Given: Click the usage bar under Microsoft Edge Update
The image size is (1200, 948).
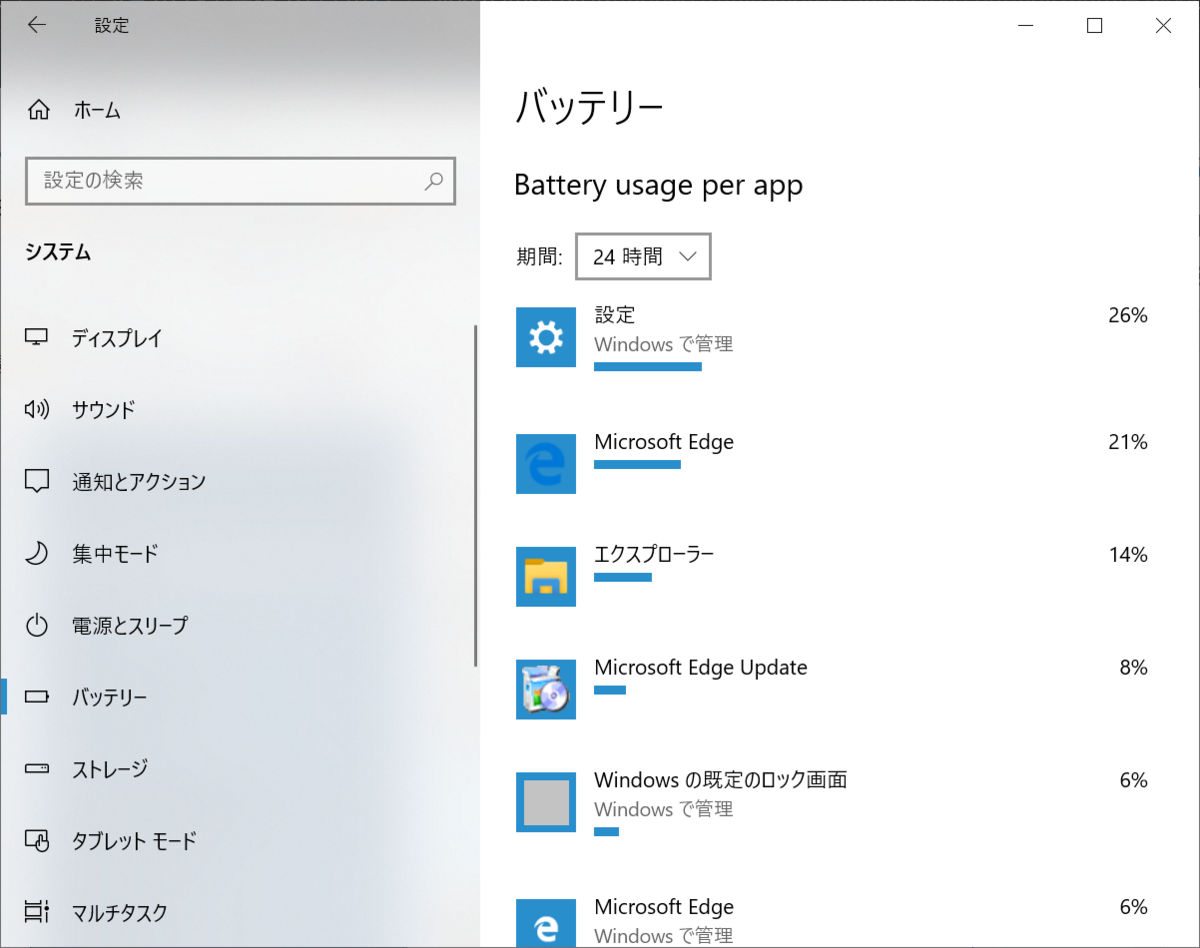Looking at the screenshot, I should coord(610,690).
